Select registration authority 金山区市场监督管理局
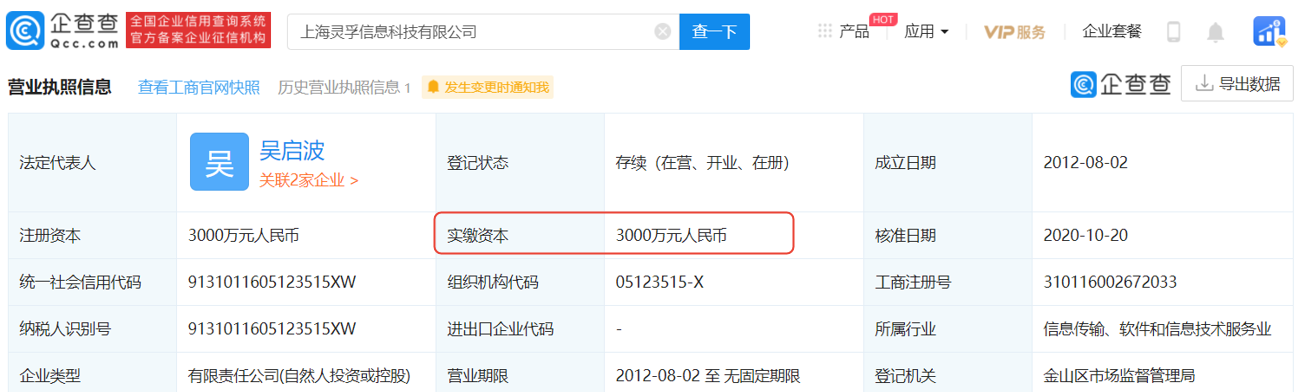This screenshot has height=392, width=1300. coord(1119,376)
